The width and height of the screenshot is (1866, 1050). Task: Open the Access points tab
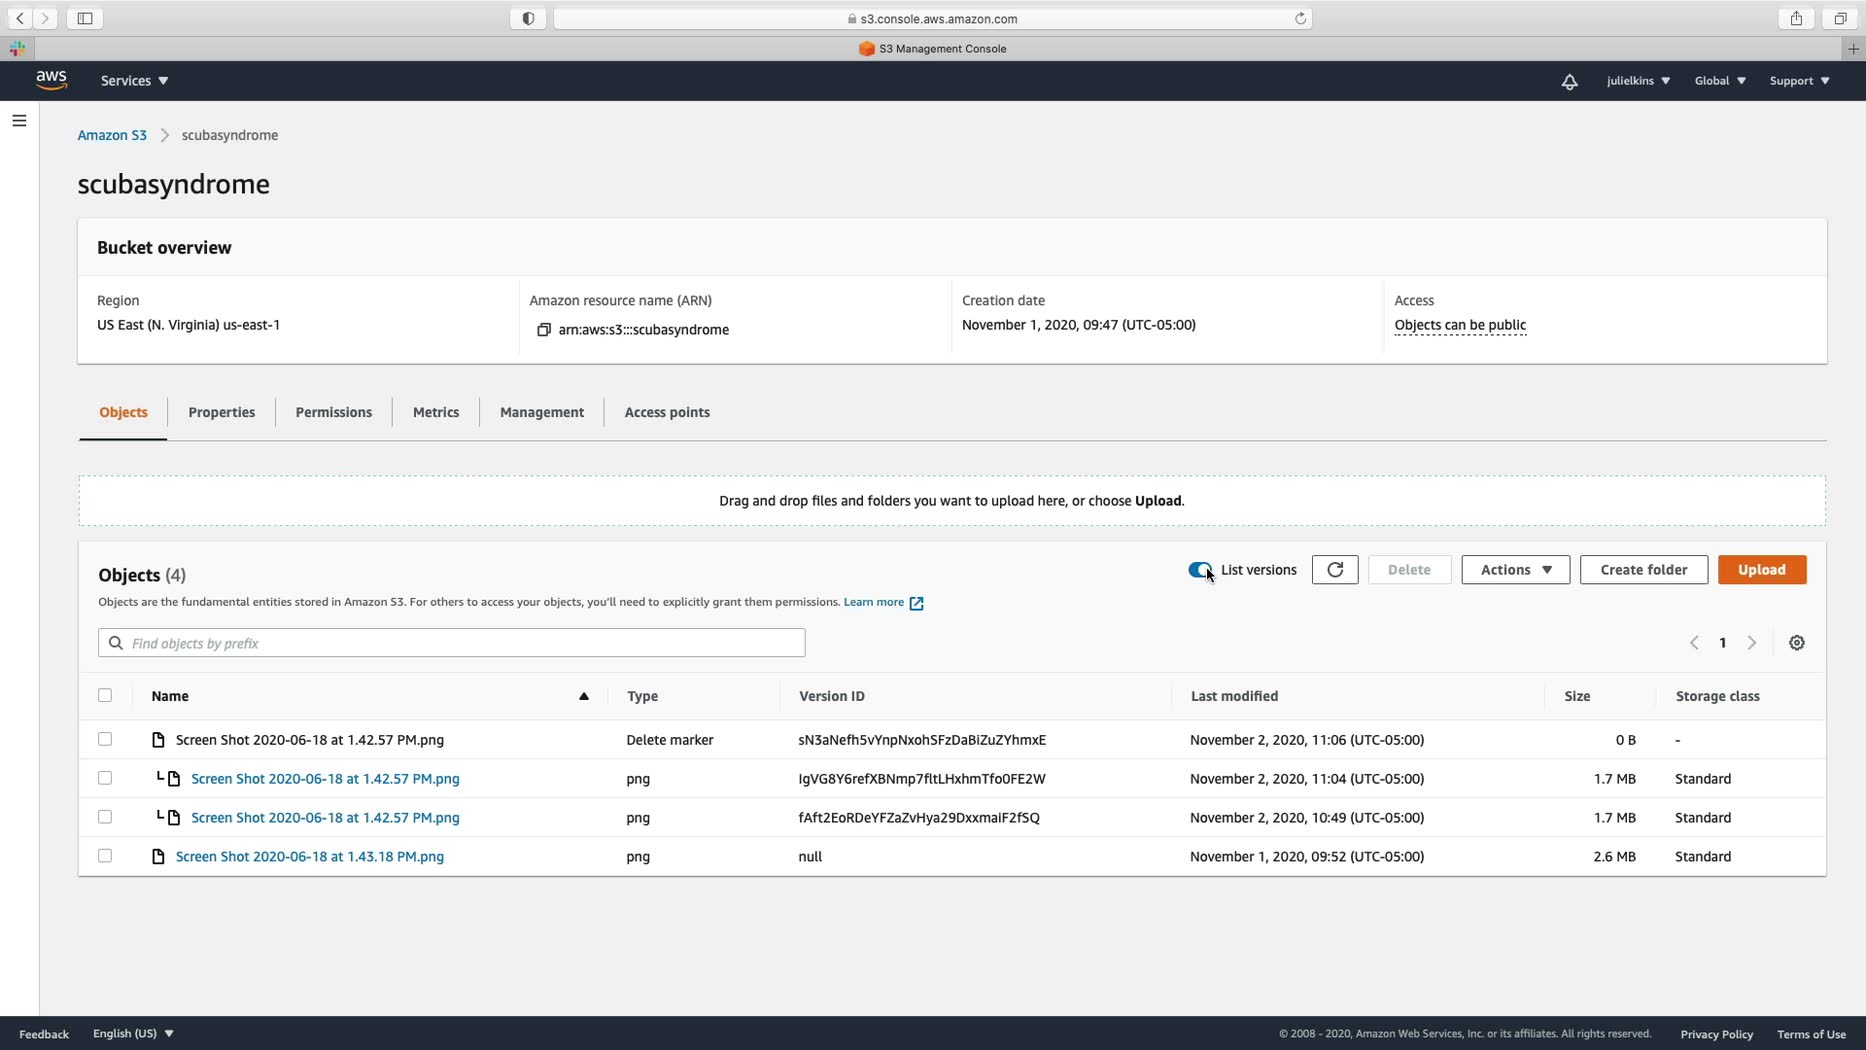pyautogui.click(x=667, y=412)
